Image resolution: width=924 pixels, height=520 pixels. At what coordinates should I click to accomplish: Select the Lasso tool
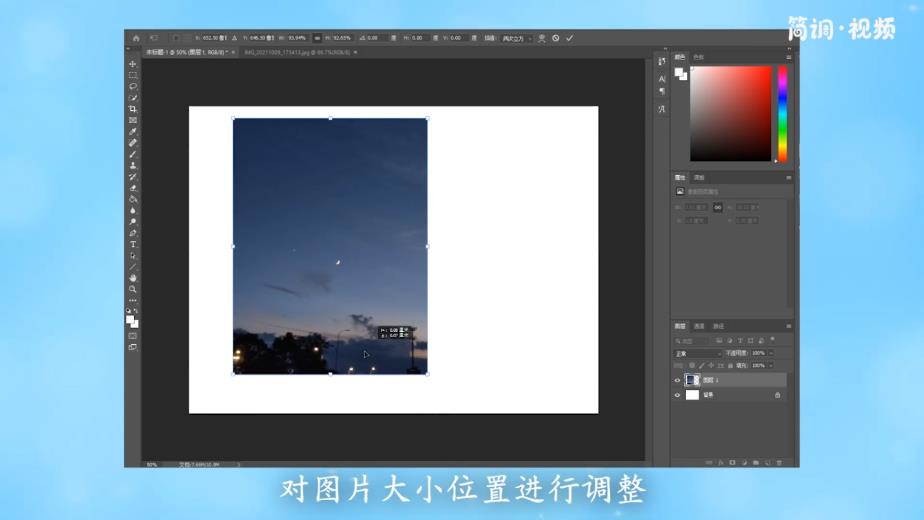133,86
